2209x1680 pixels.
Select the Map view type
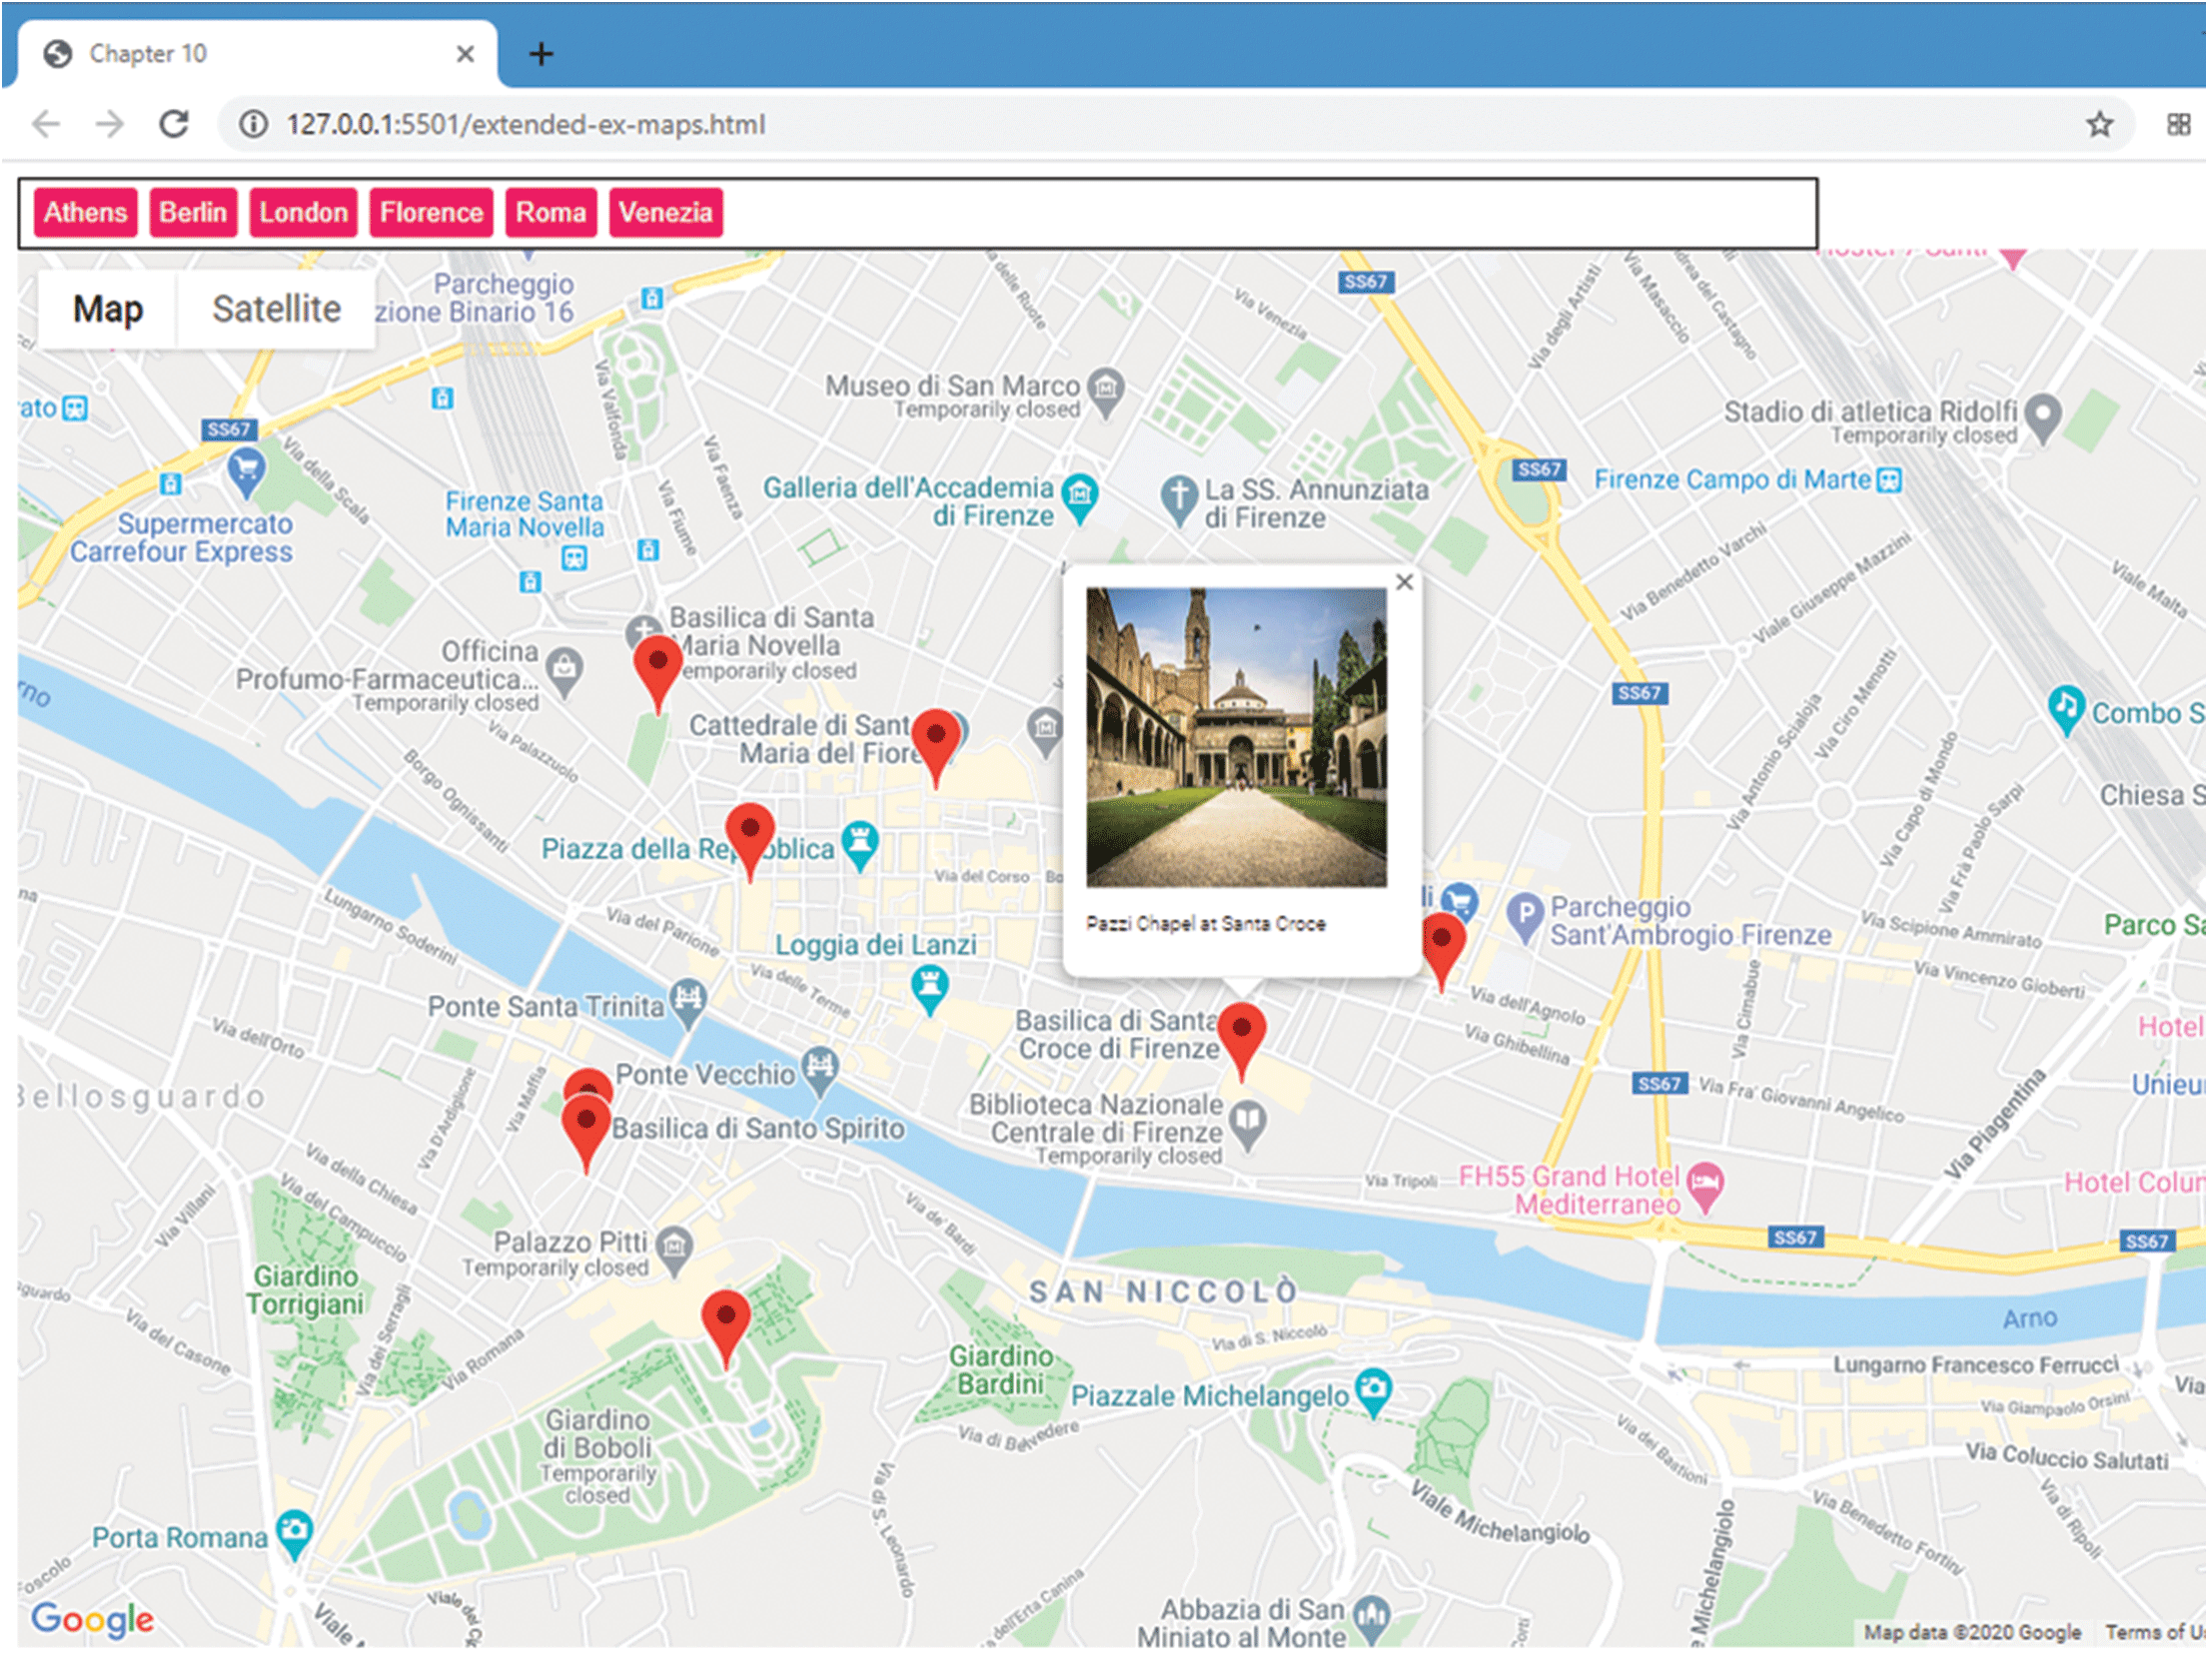tap(108, 309)
